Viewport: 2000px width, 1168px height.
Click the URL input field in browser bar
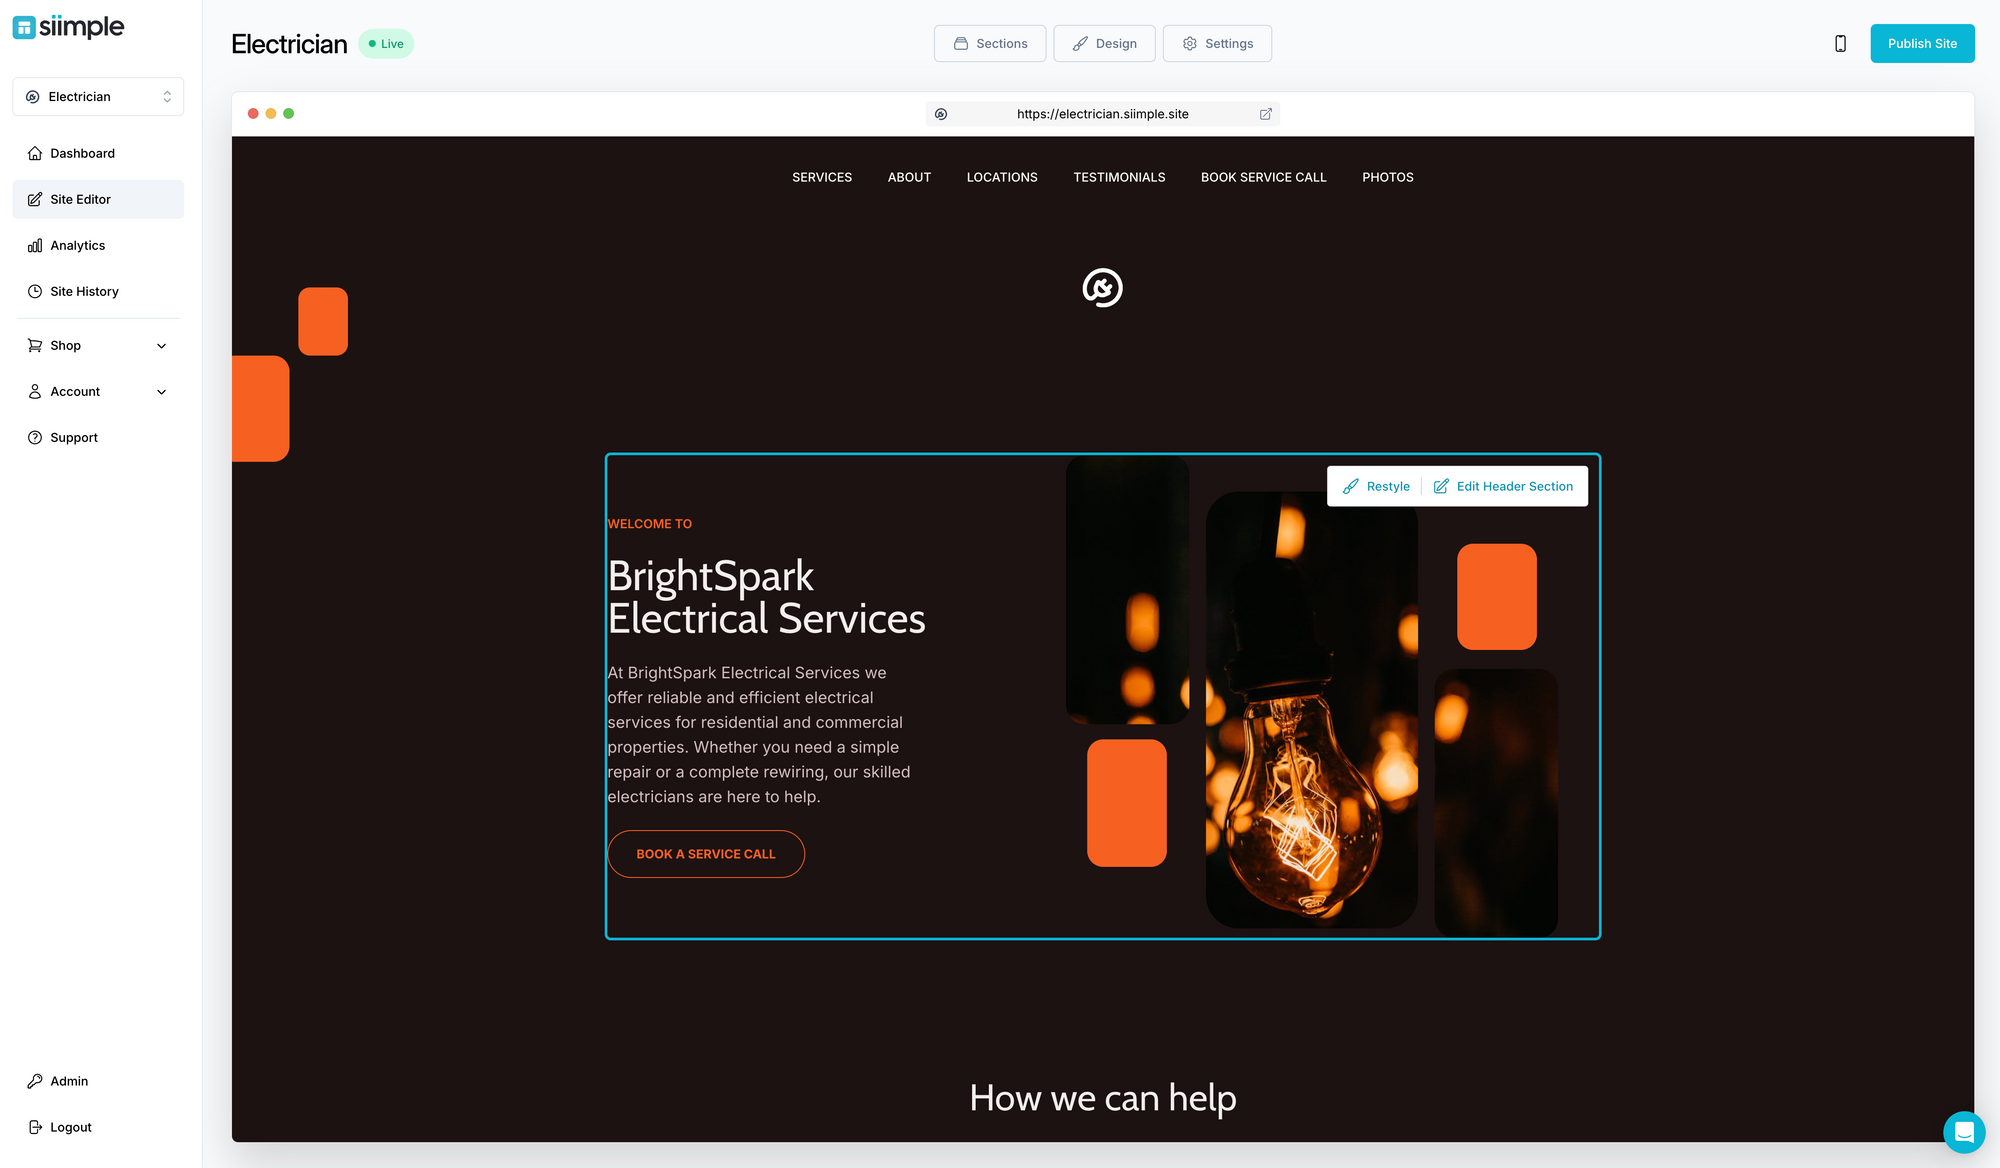point(1102,113)
